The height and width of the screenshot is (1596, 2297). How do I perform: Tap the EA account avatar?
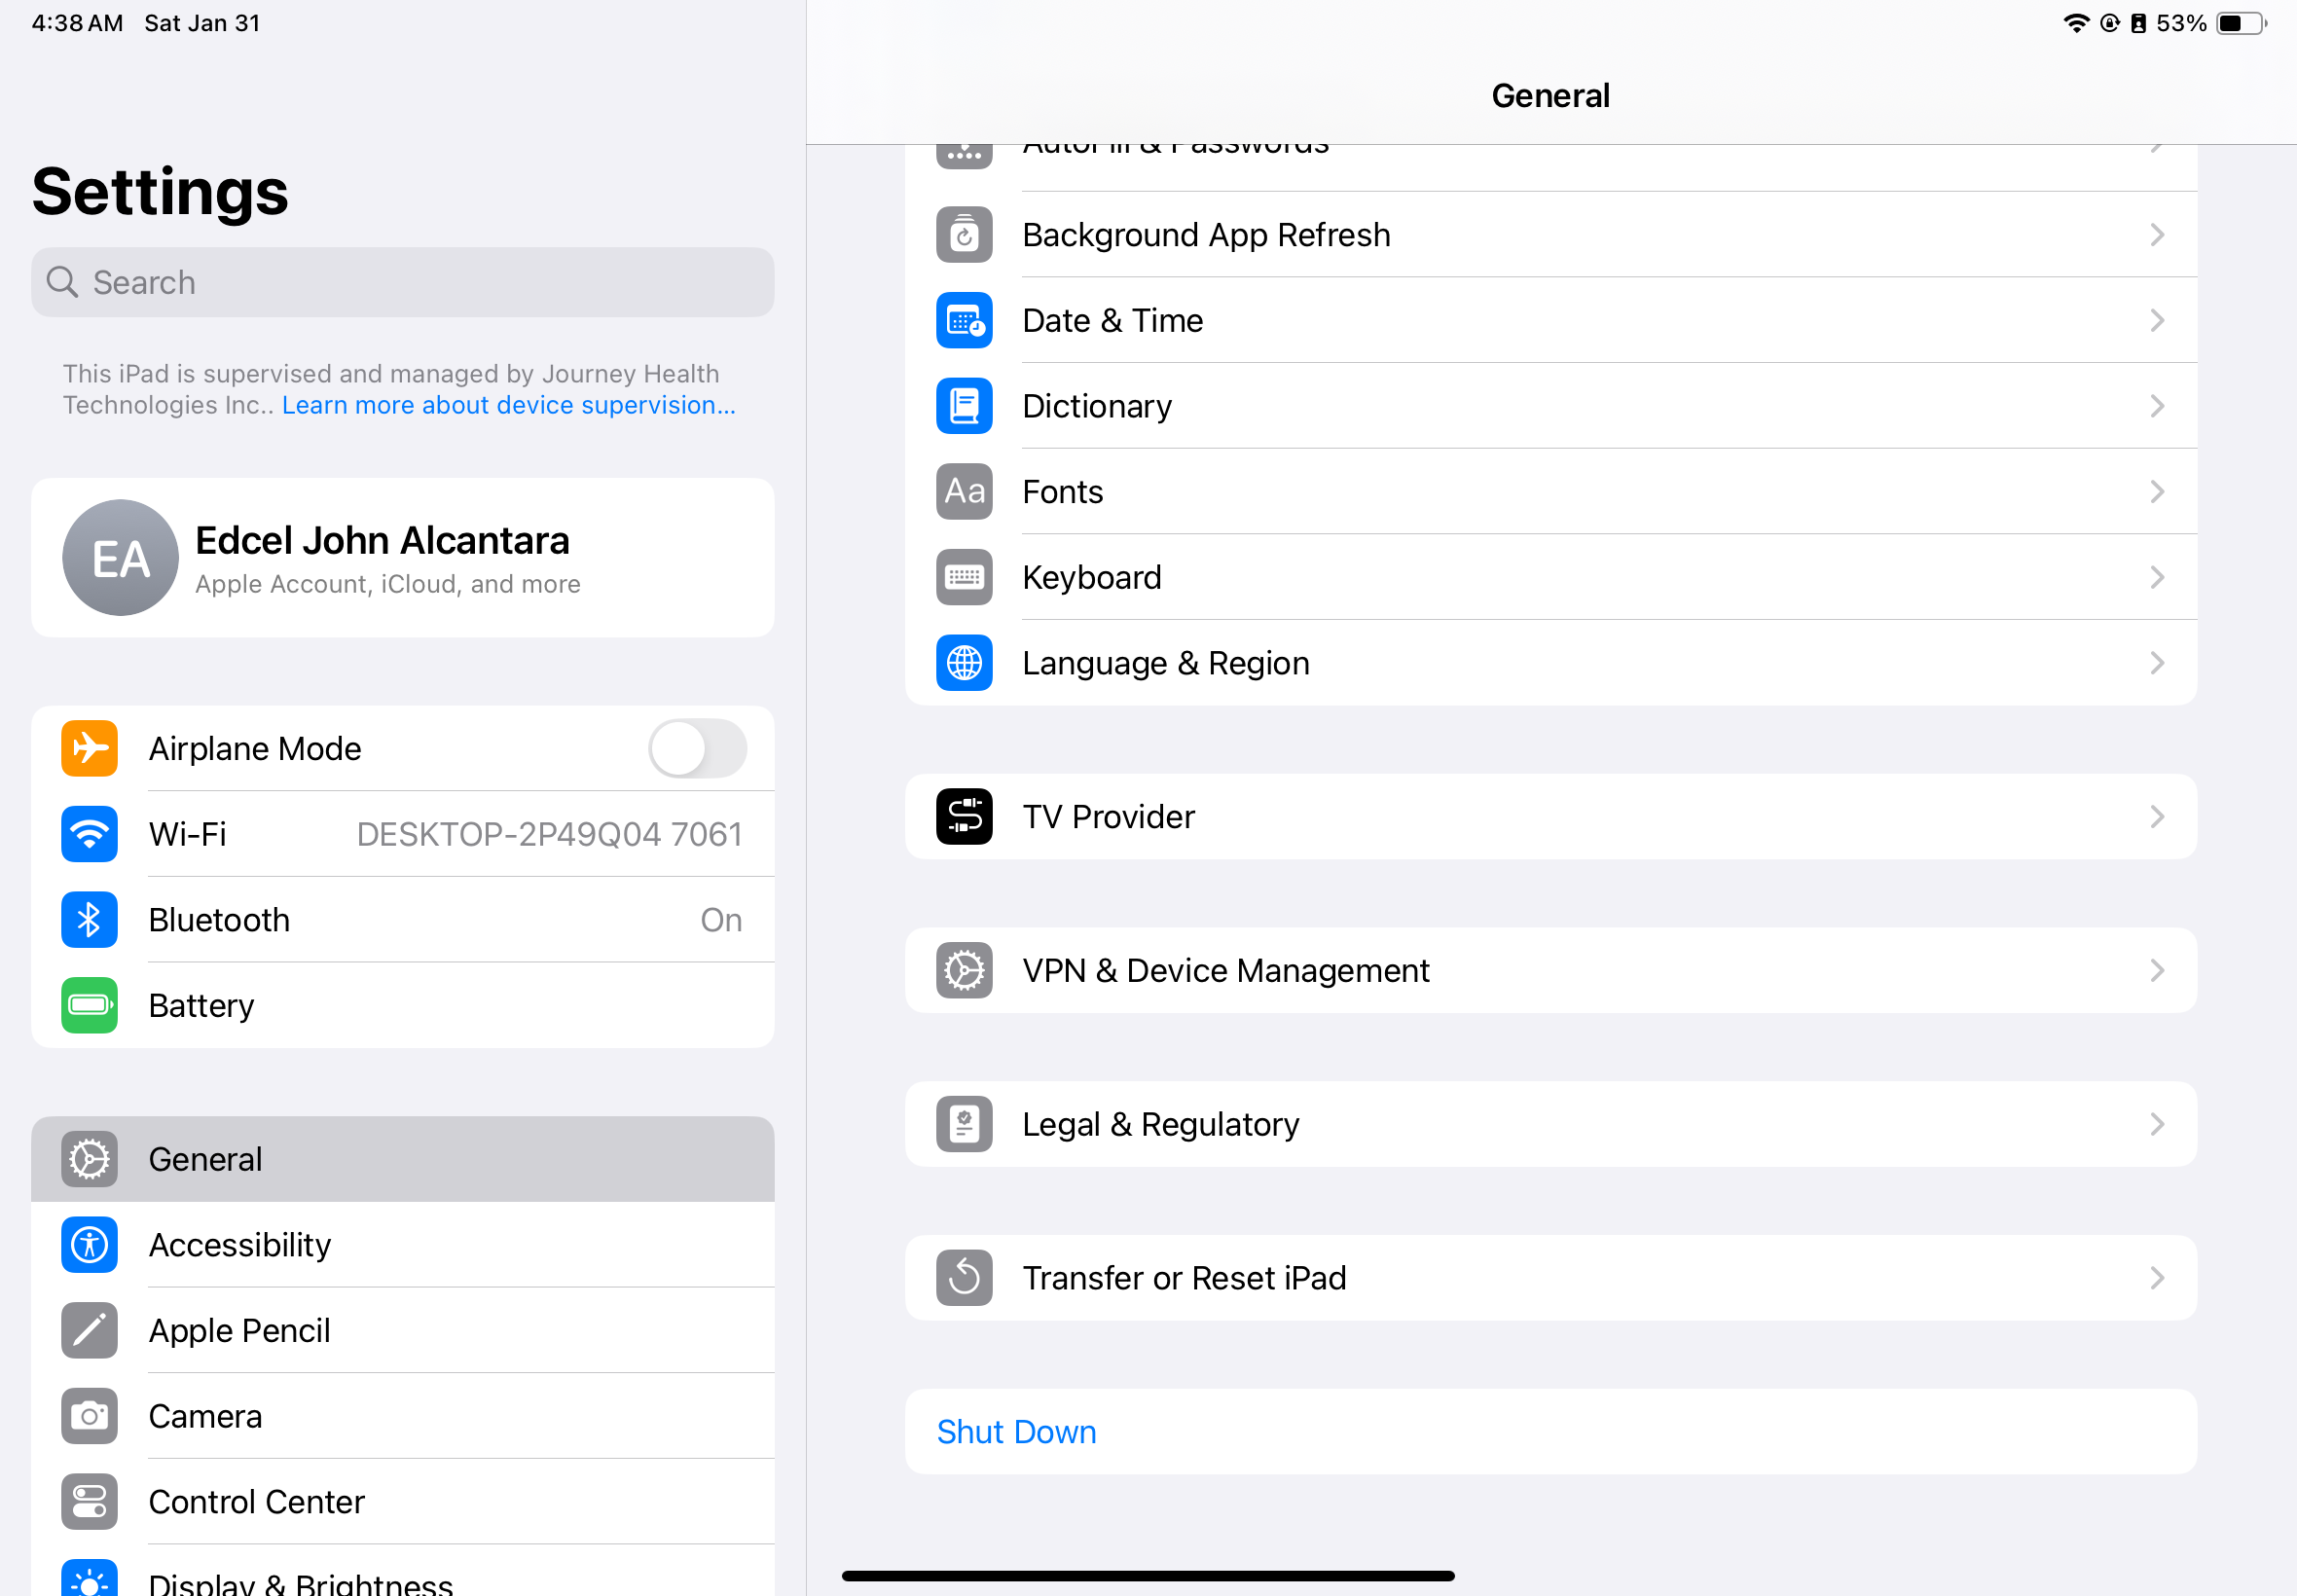(121, 558)
